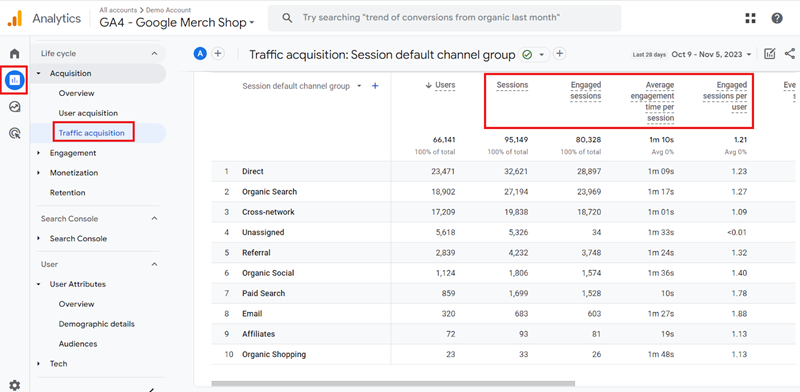
Task: Sort by Engaged sessions column header
Action: [586, 90]
